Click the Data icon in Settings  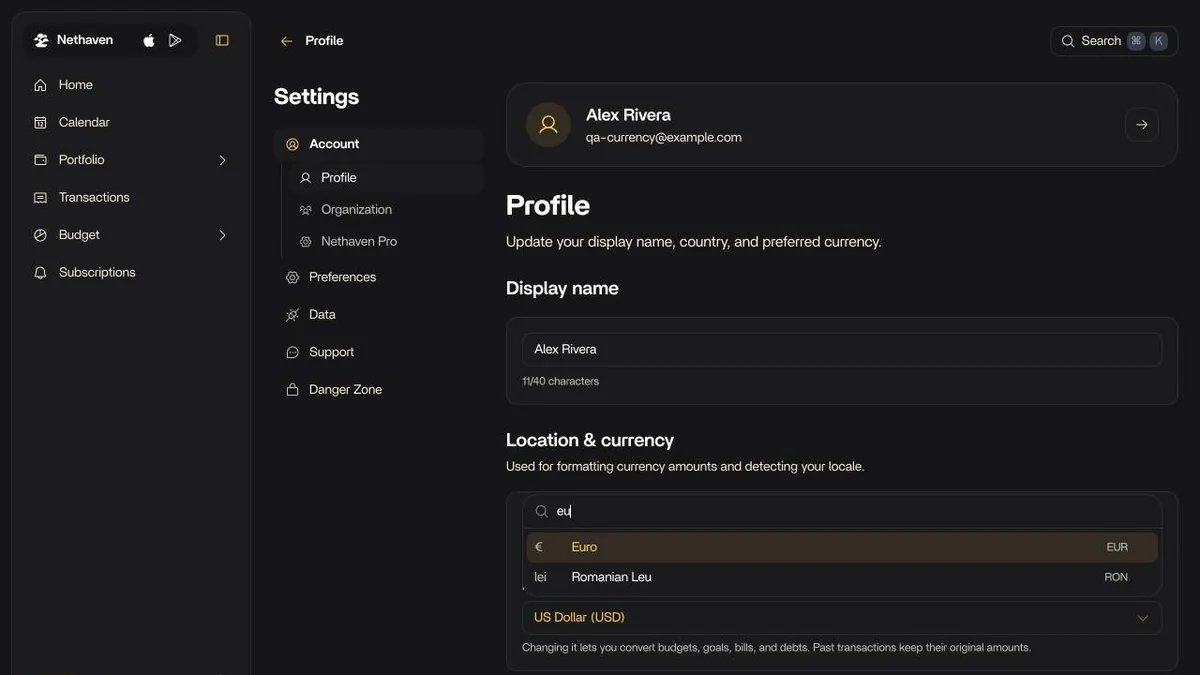[x=292, y=315]
